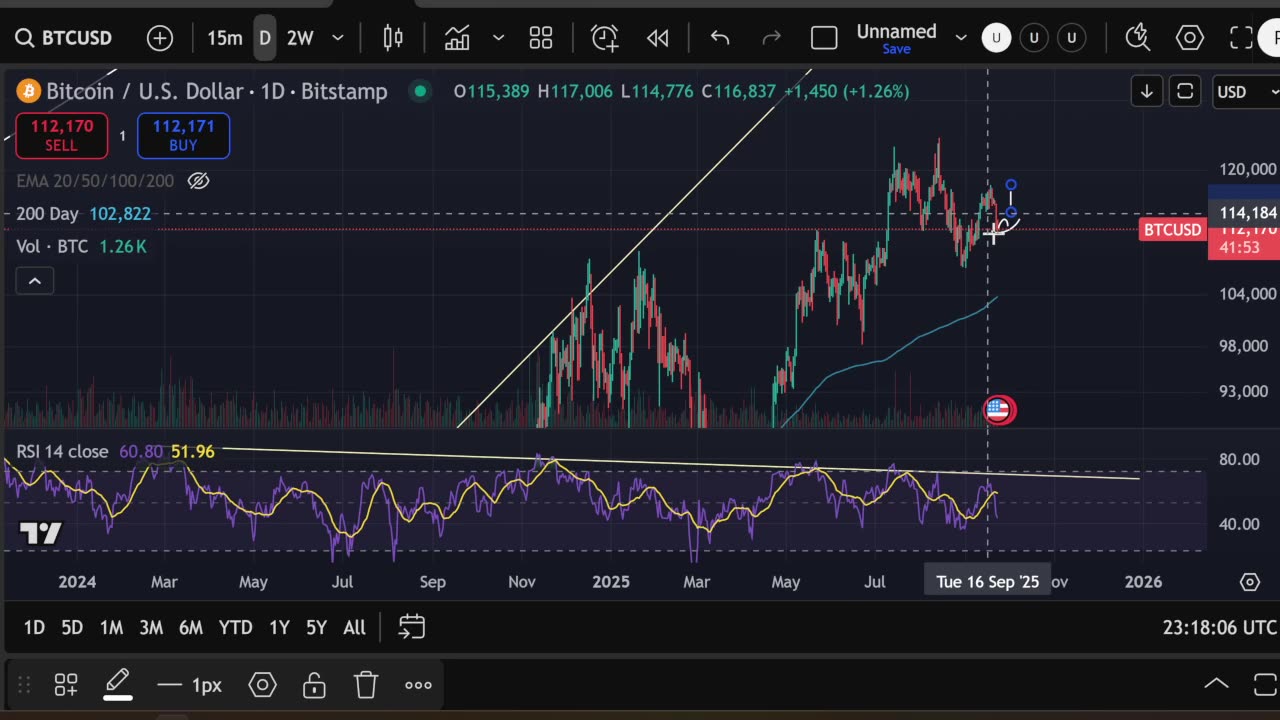Click the panel maximize icon at bottom right

click(x=1266, y=685)
